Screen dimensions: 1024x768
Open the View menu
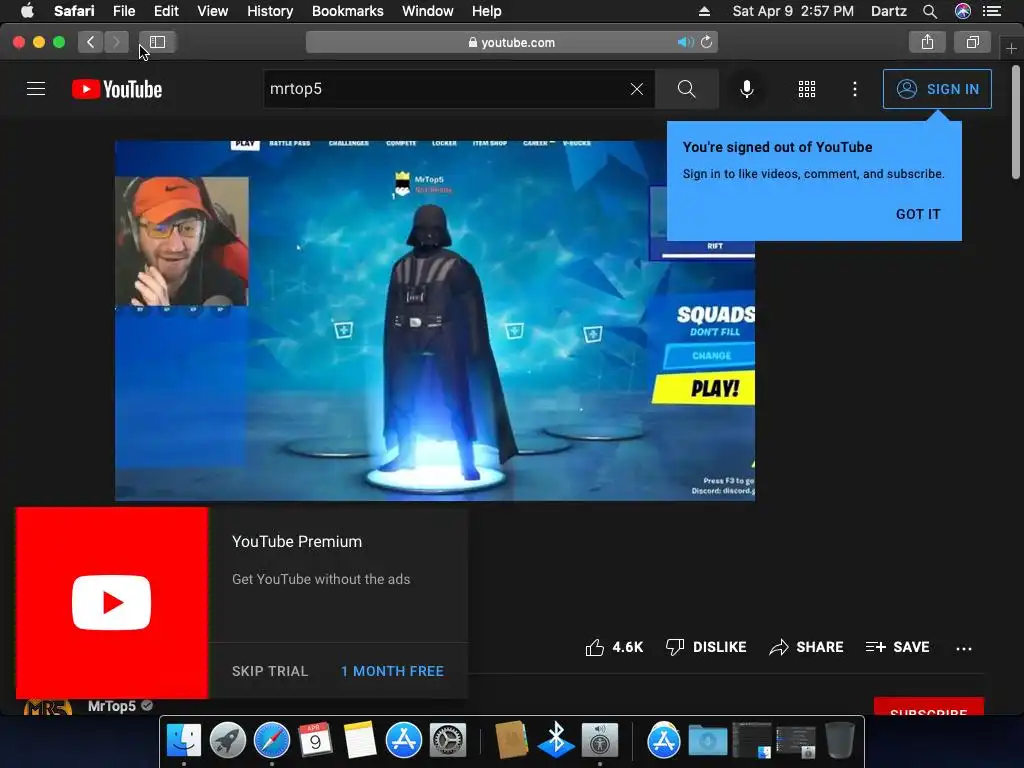[x=212, y=11]
